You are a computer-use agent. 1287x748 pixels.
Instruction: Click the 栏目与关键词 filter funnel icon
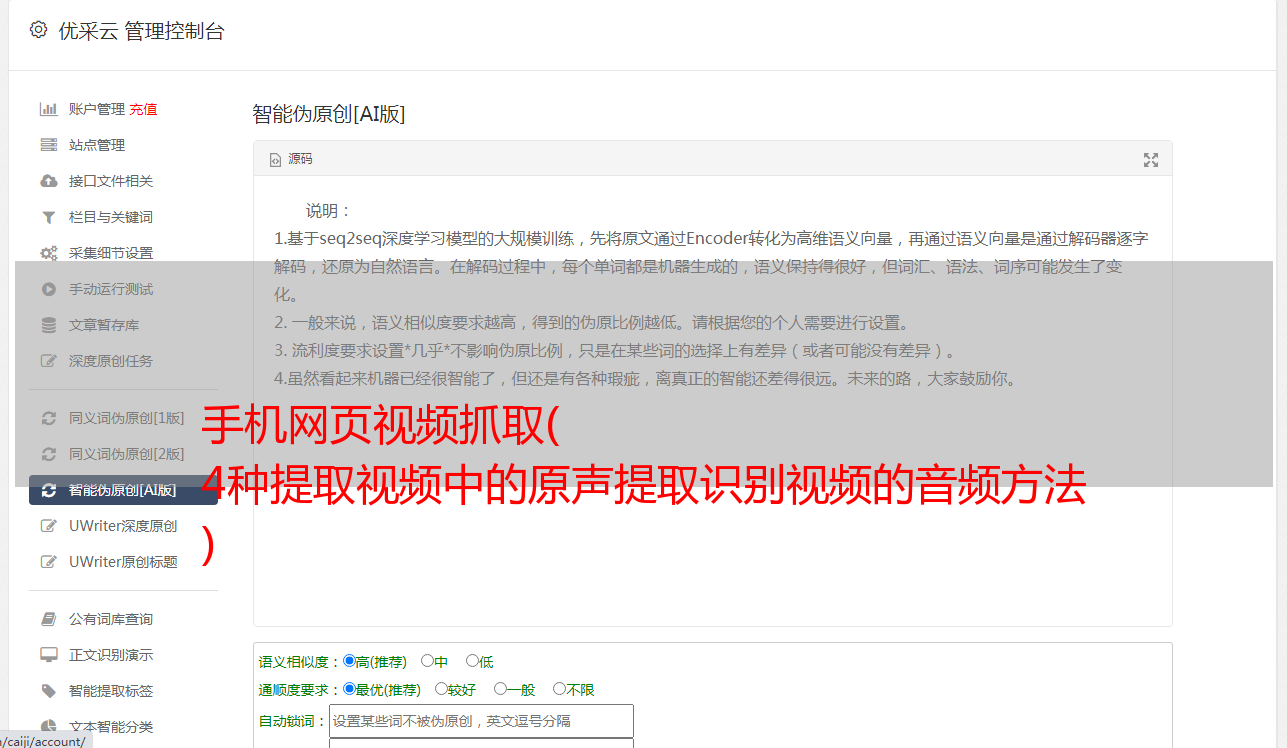(48, 217)
